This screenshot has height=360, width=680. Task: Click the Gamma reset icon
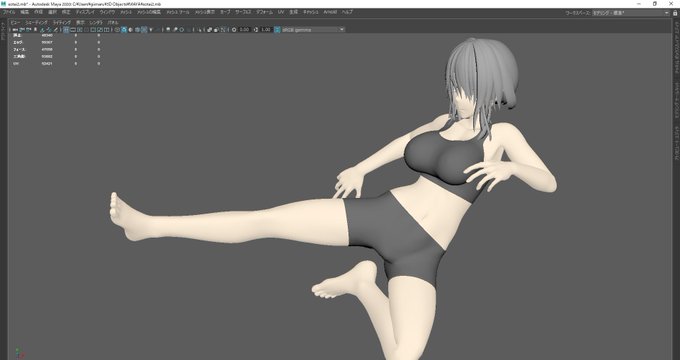[256, 29]
